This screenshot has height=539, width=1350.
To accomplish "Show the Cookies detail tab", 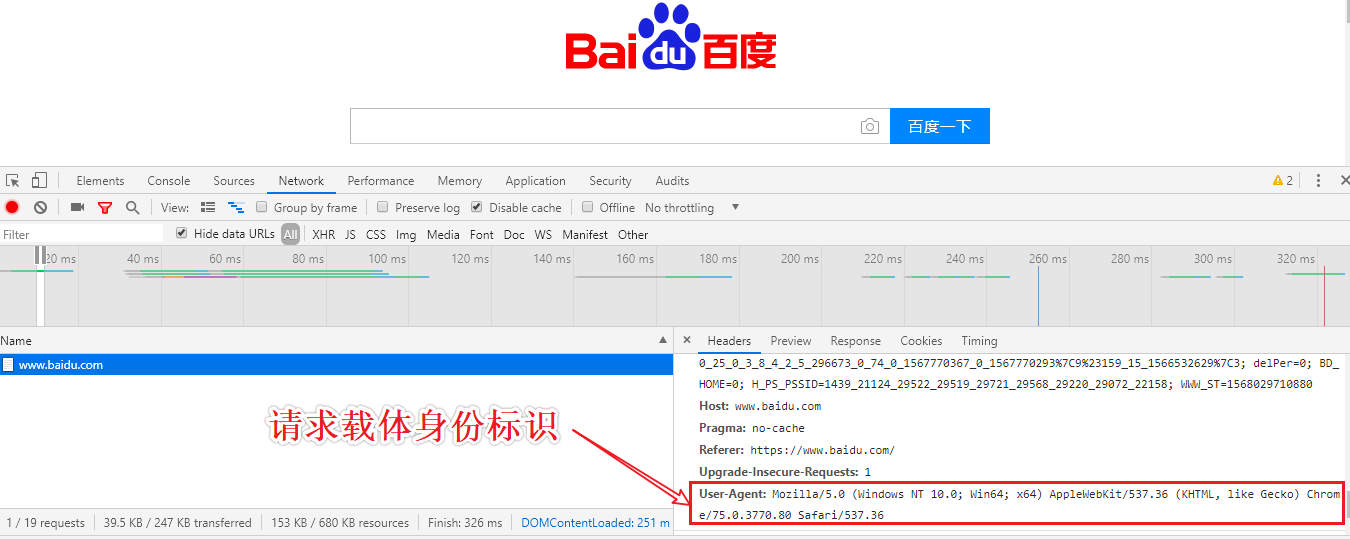I will tap(921, 341).
